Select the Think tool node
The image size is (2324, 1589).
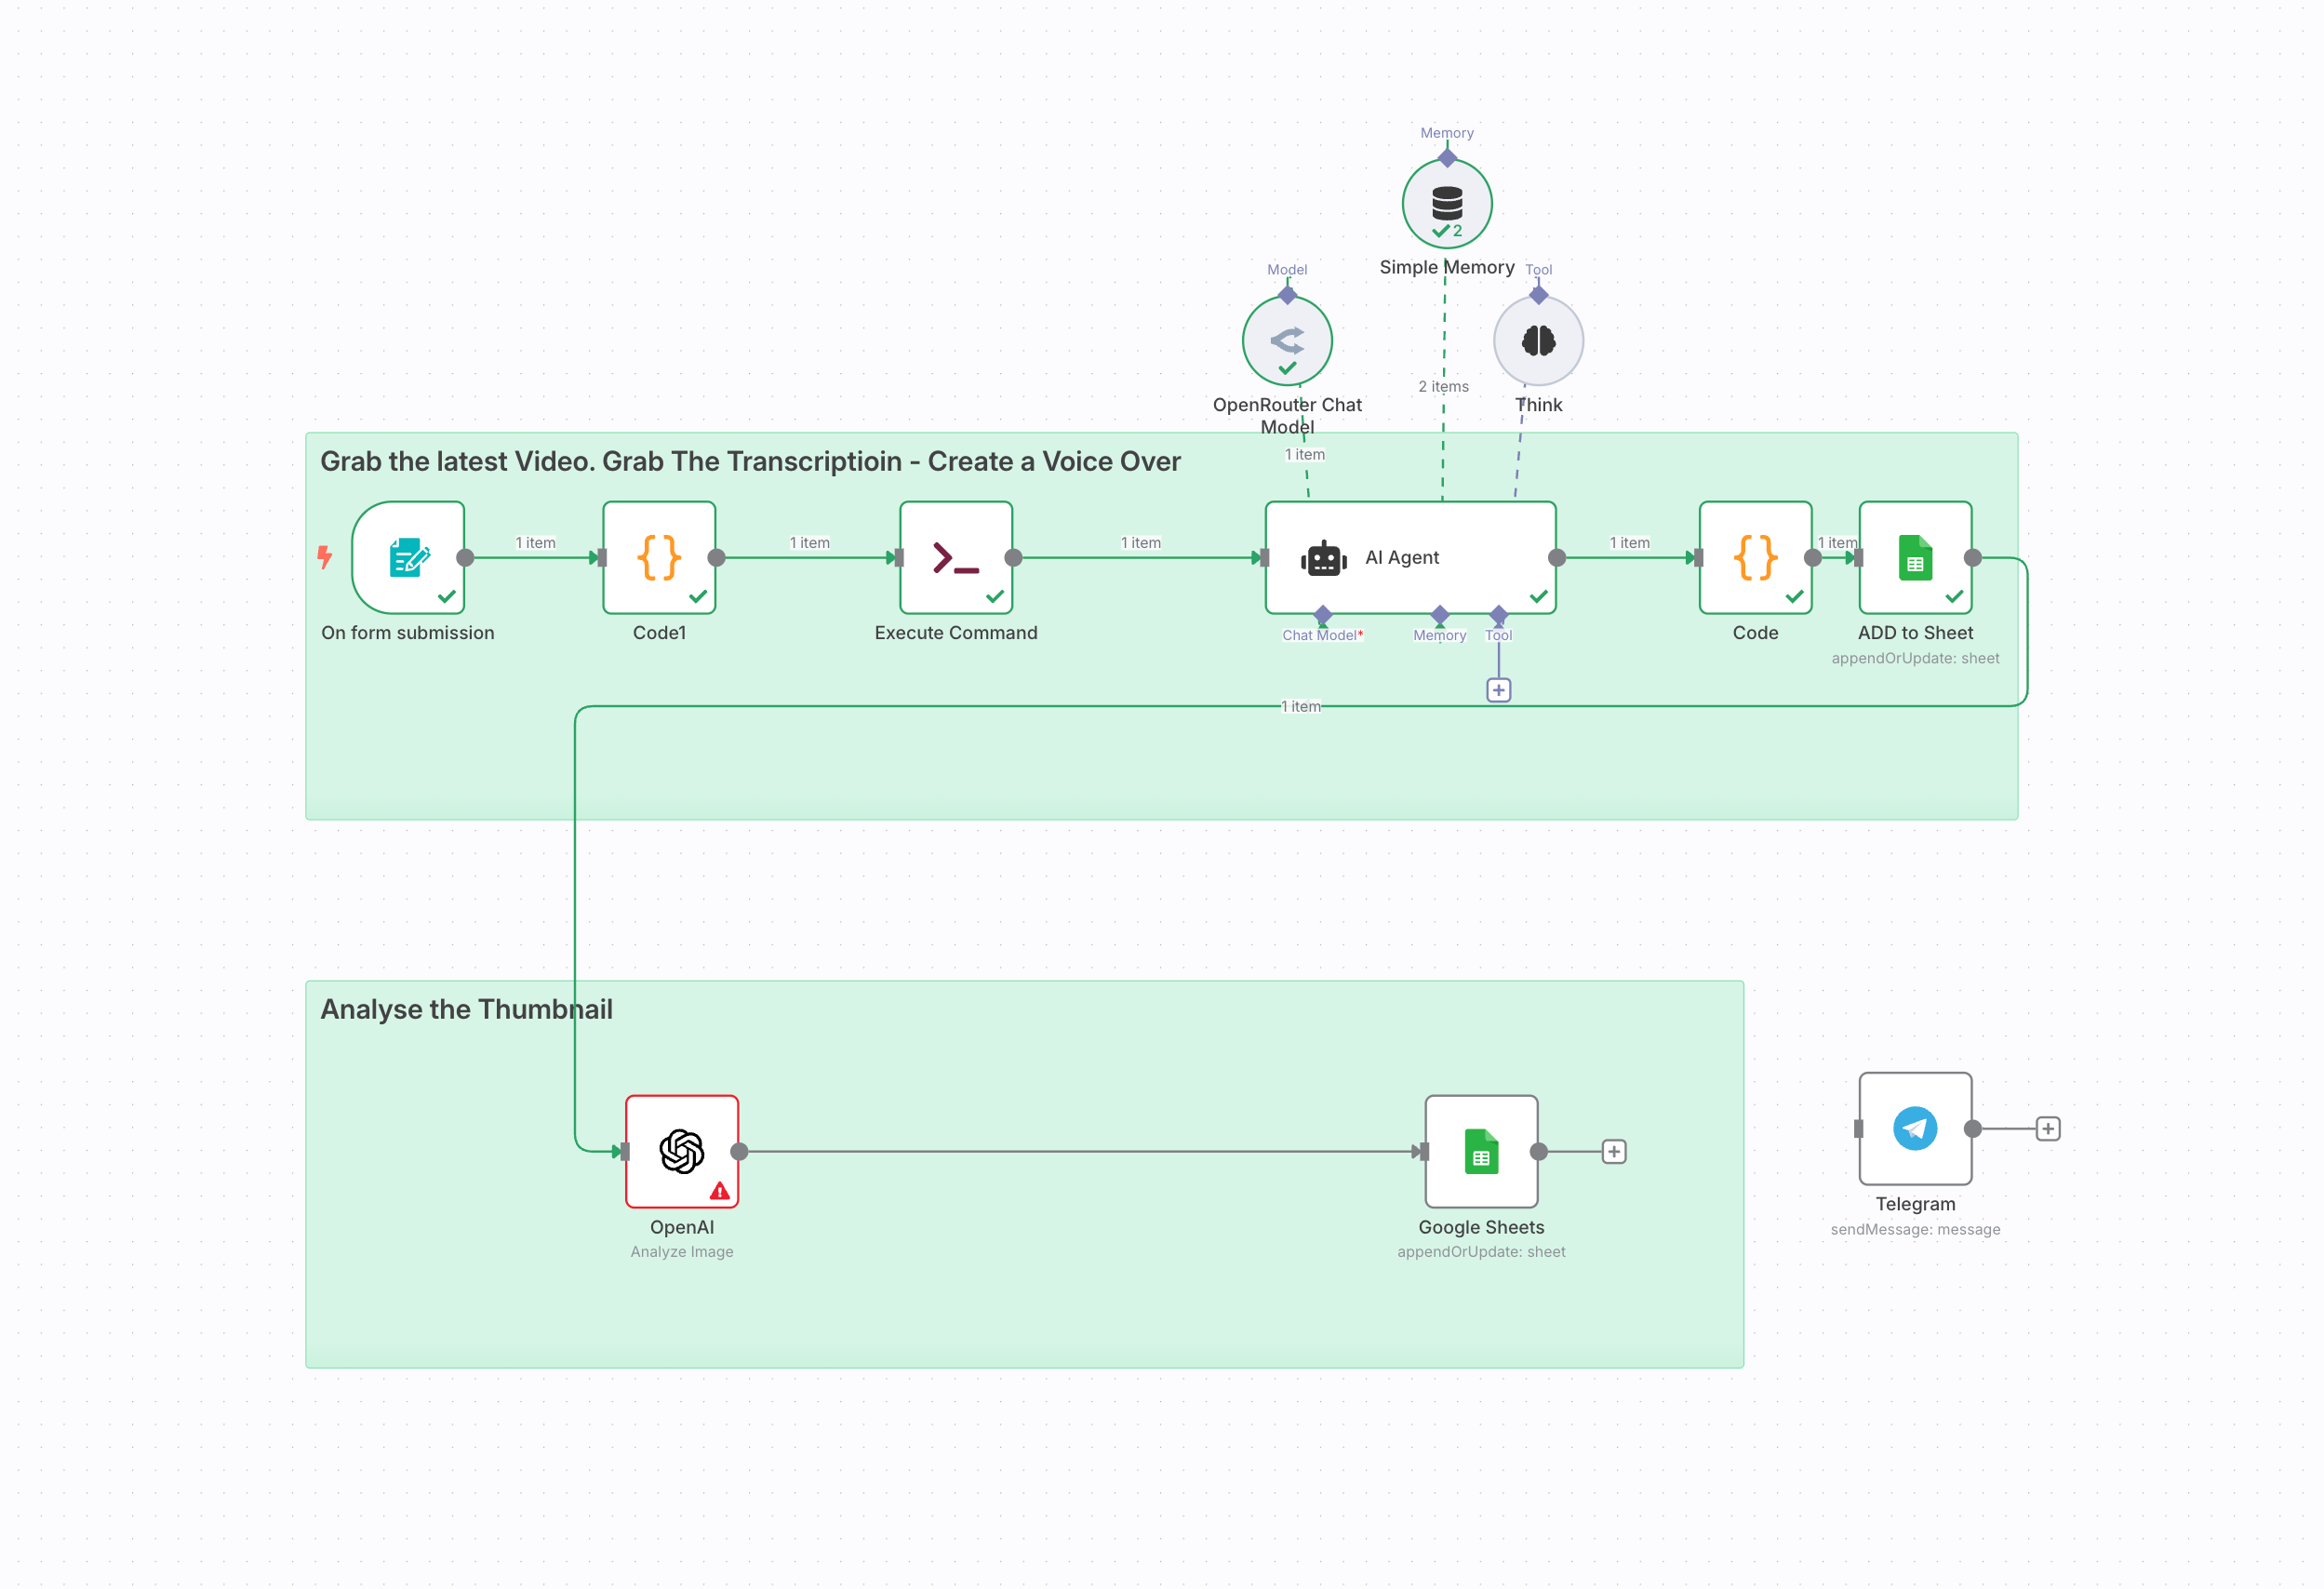point(1537,340)
